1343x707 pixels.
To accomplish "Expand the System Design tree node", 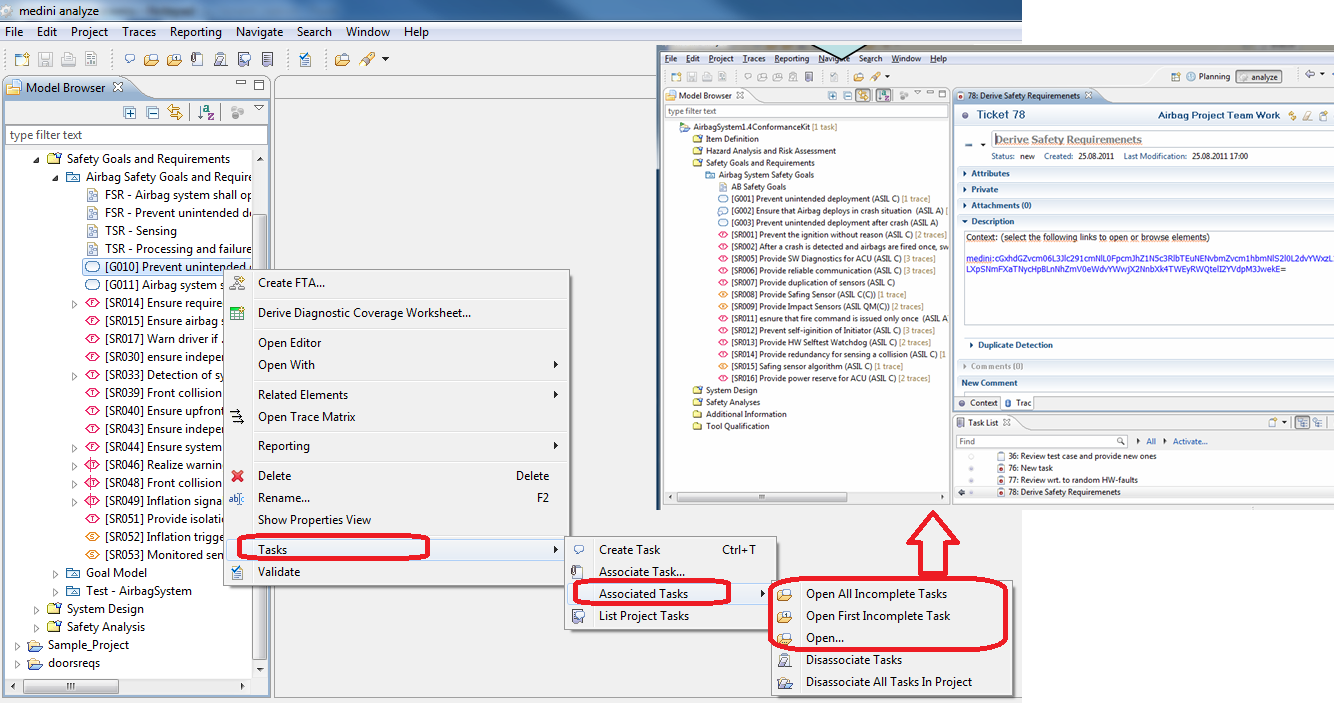I will click(37, 609).
